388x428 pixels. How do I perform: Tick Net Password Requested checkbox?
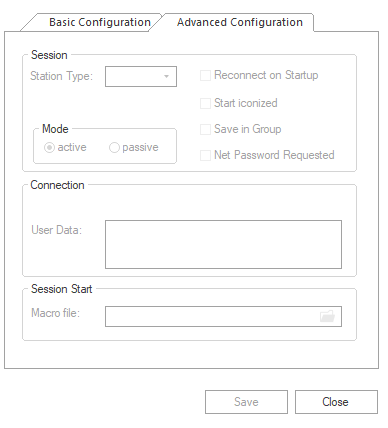click(205, 155)
